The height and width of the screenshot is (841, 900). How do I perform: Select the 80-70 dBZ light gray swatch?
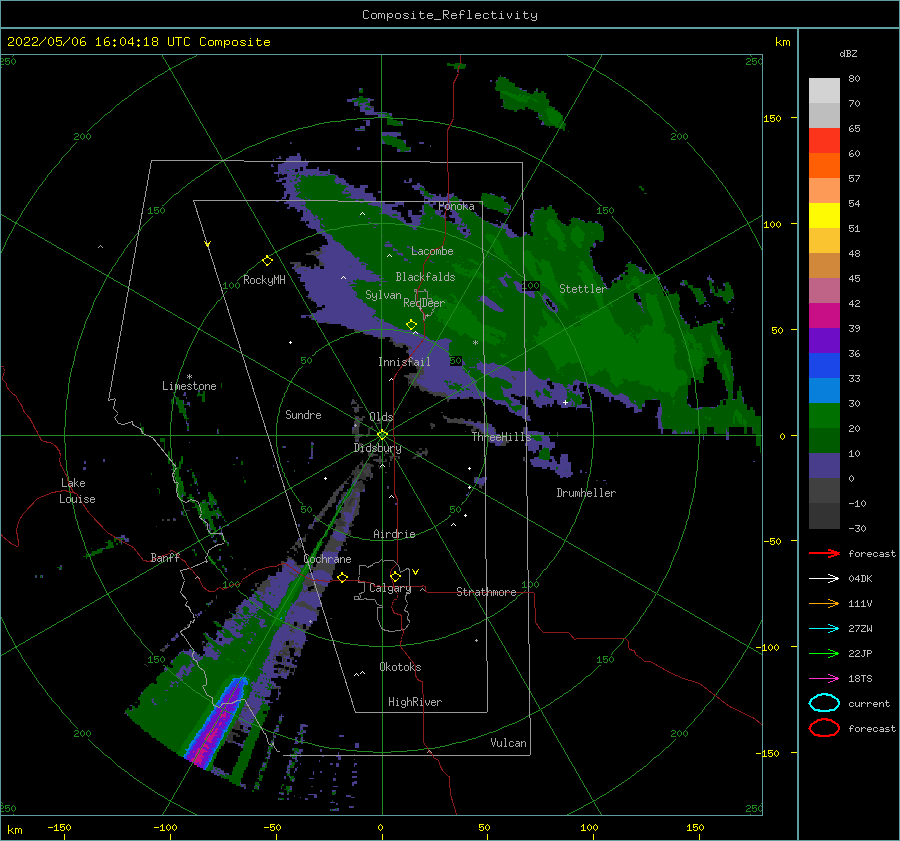tap(824, 91)
